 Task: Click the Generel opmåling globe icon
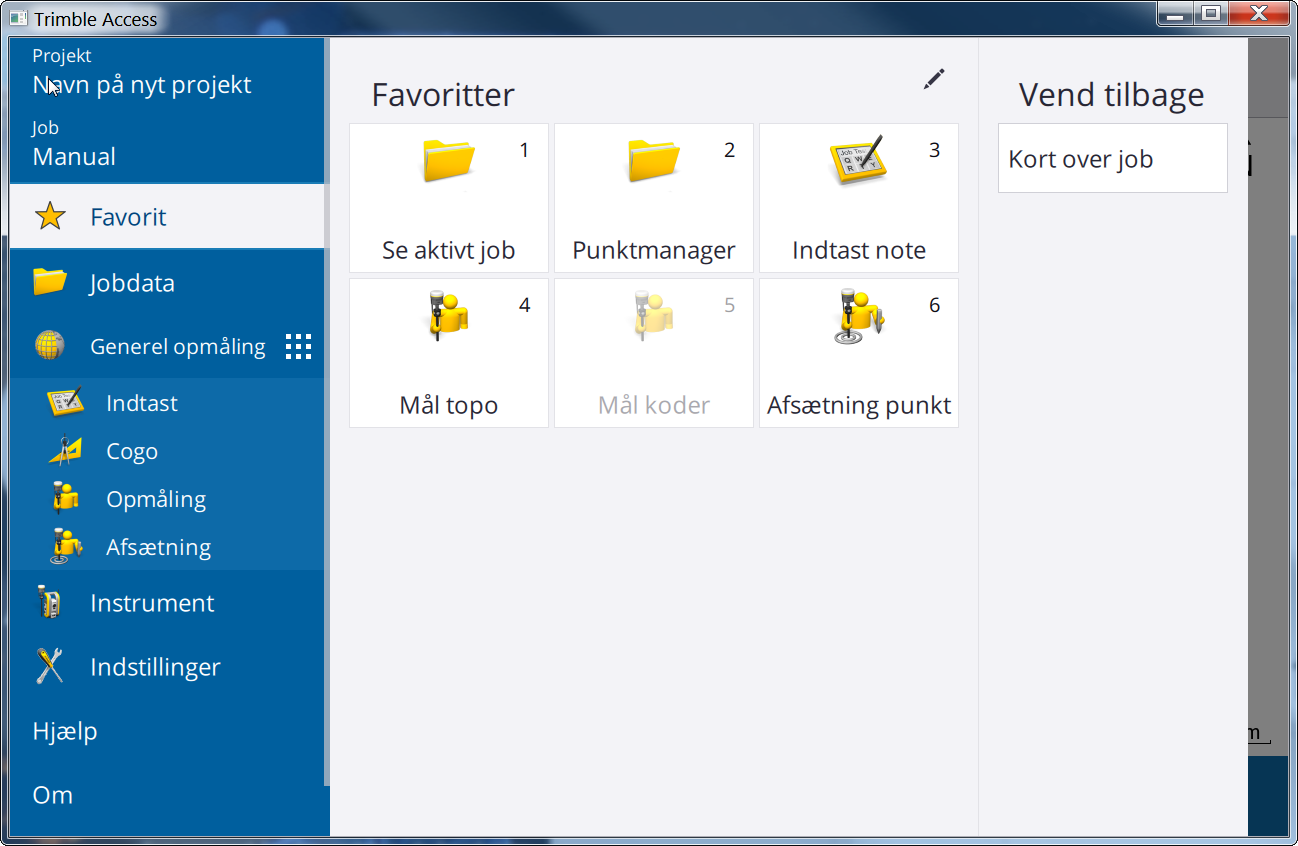coord(50,346)
